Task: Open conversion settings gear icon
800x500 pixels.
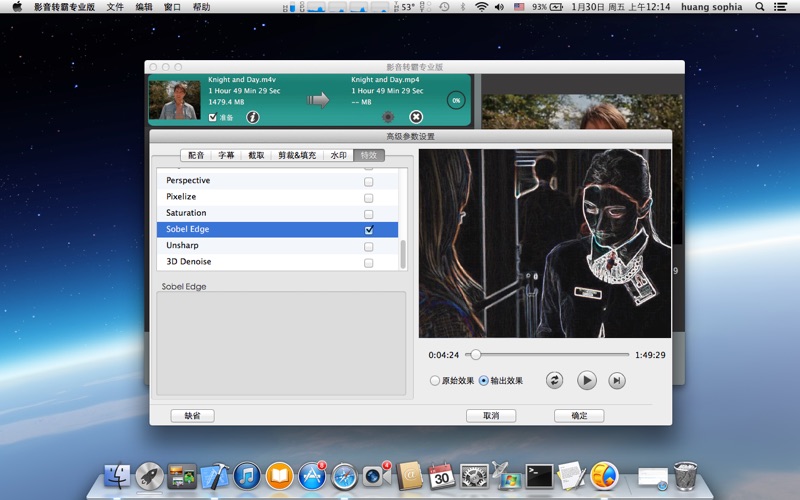Action: (x=388, y=117)
